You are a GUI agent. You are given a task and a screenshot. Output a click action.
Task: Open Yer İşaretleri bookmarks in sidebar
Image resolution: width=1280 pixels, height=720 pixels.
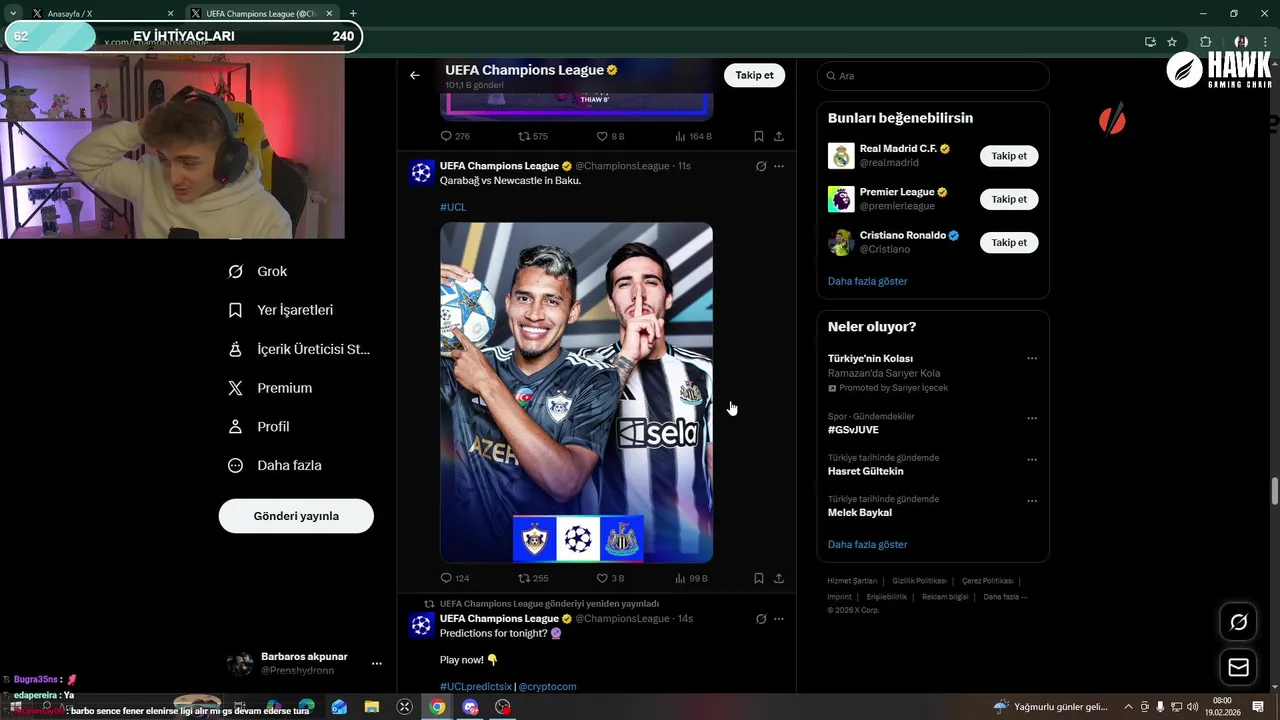tap(281, 310)
